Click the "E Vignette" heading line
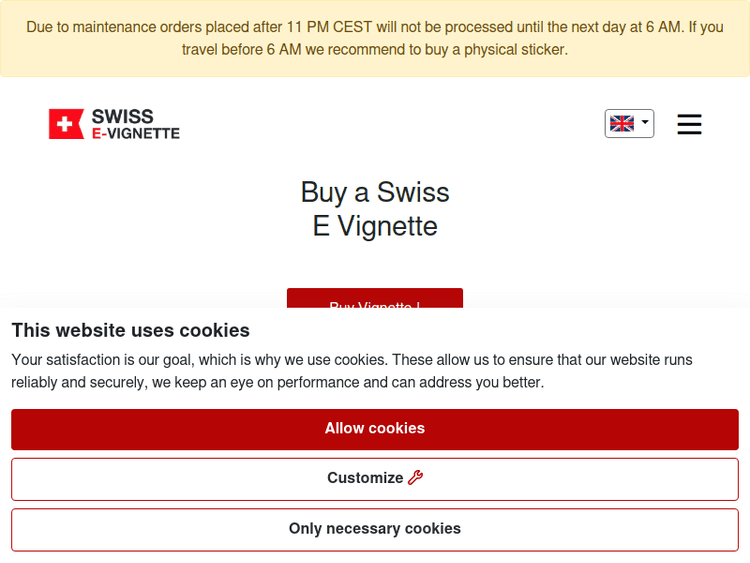Screen dimensions: 750x563 (x=375, y=226)
